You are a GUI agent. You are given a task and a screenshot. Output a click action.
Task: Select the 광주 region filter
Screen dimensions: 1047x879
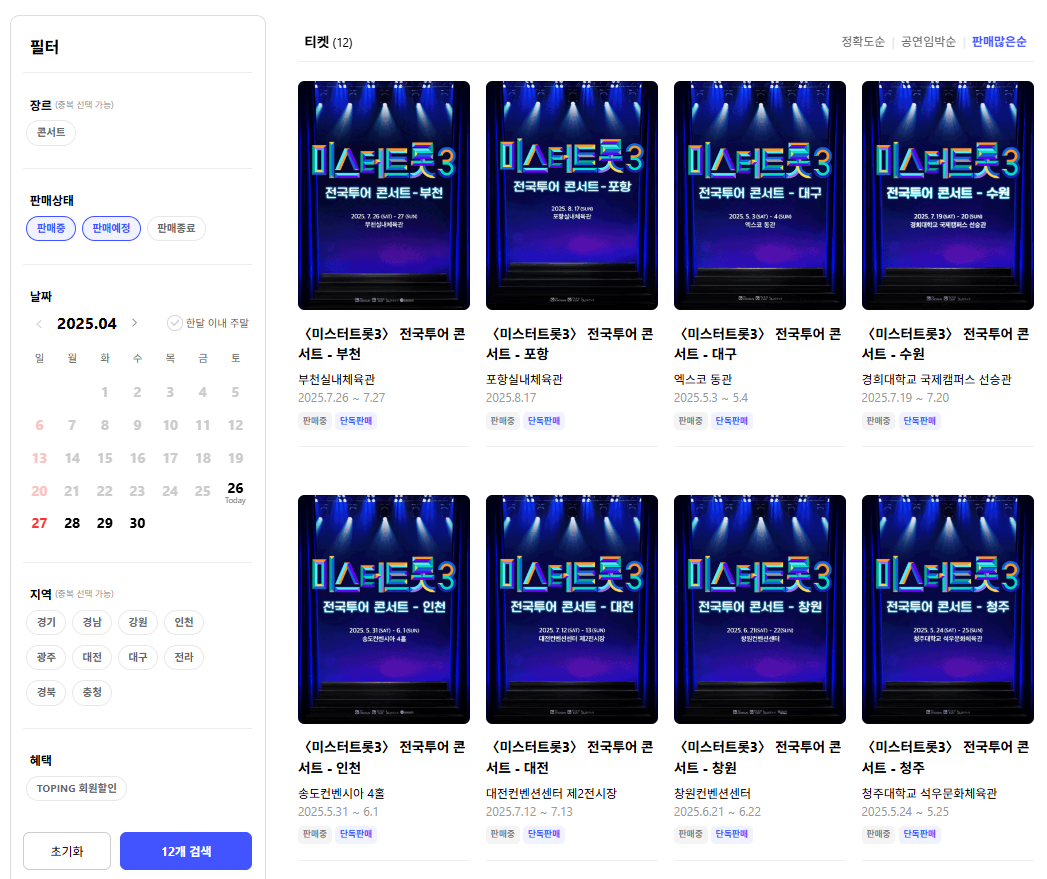click(46, 657)
